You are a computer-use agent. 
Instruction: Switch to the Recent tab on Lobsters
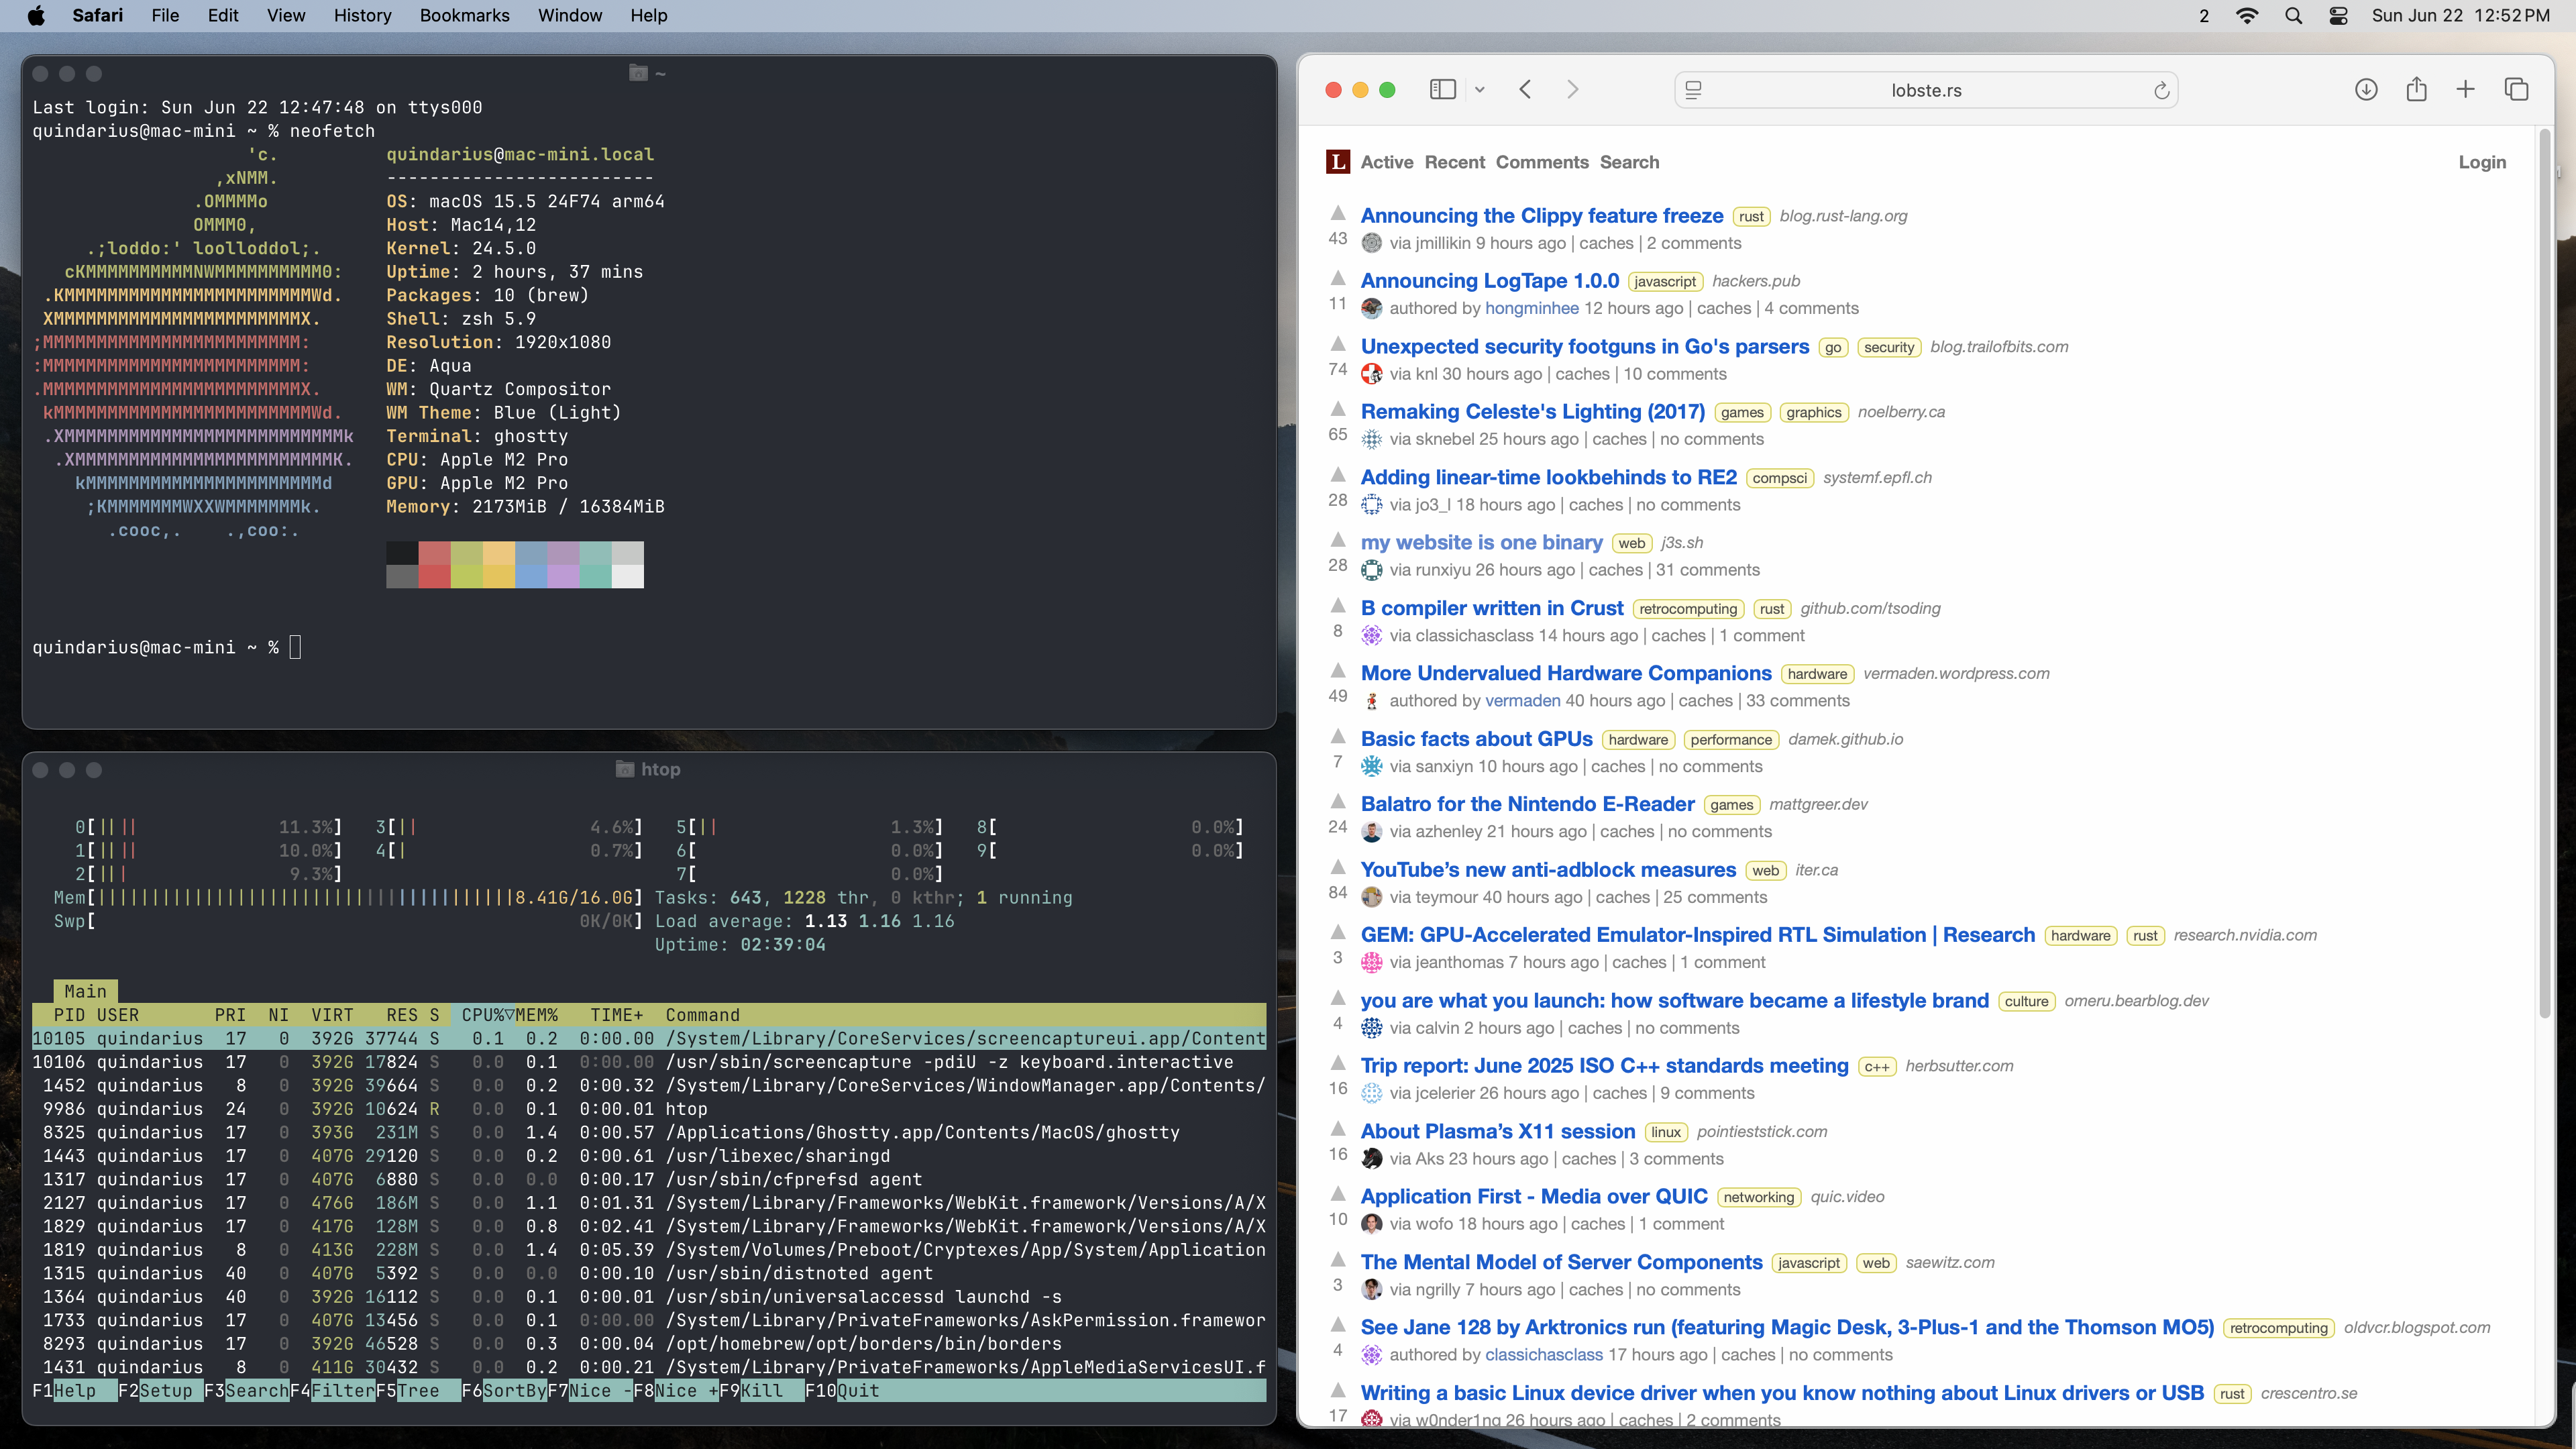(1454, 162)
